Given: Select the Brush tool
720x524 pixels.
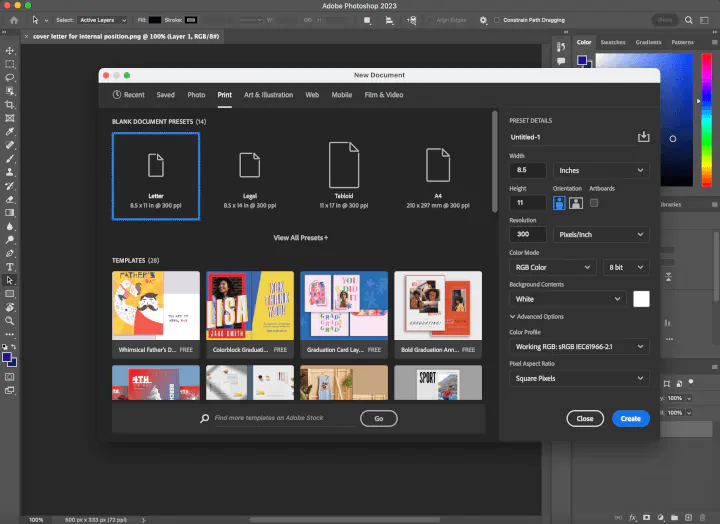Looking at the screenshot, I should [x=10, y=159].
